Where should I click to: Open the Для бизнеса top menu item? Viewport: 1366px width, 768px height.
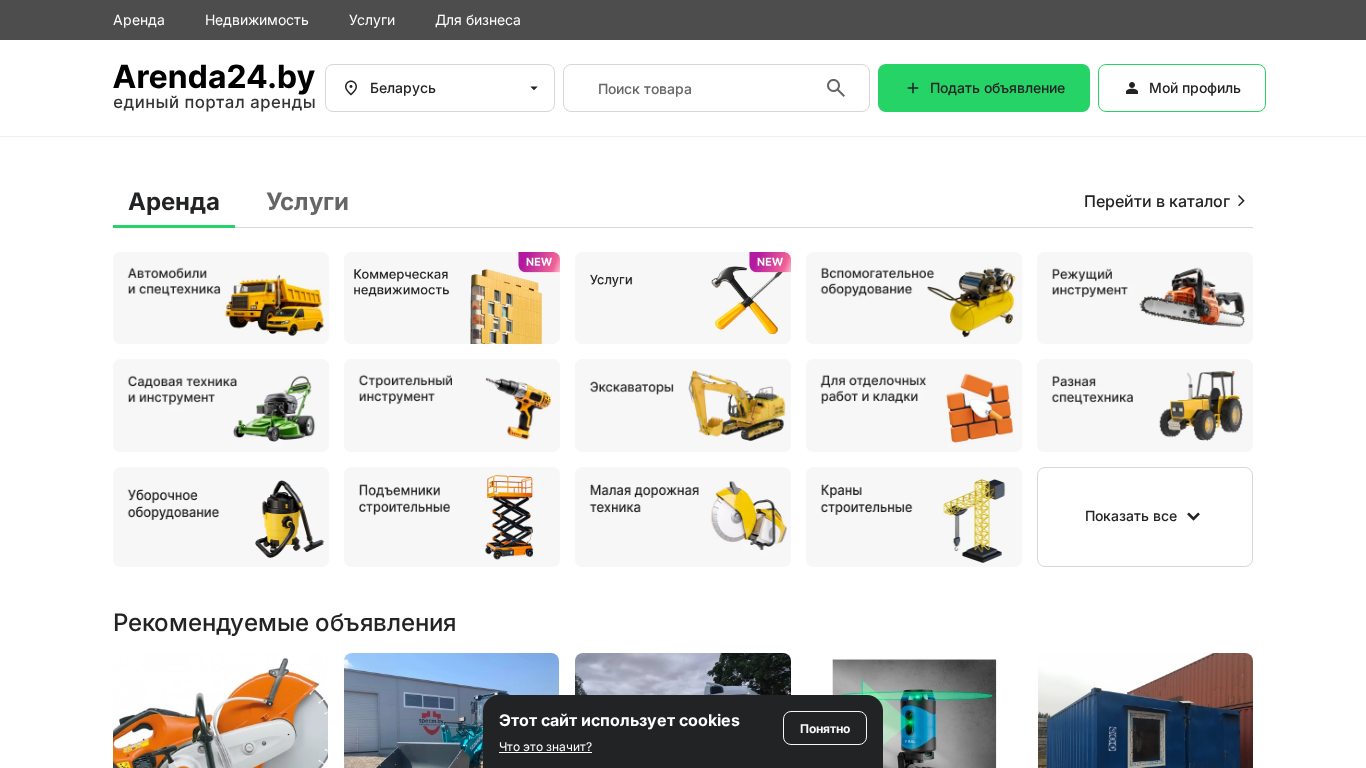[478, 20]
